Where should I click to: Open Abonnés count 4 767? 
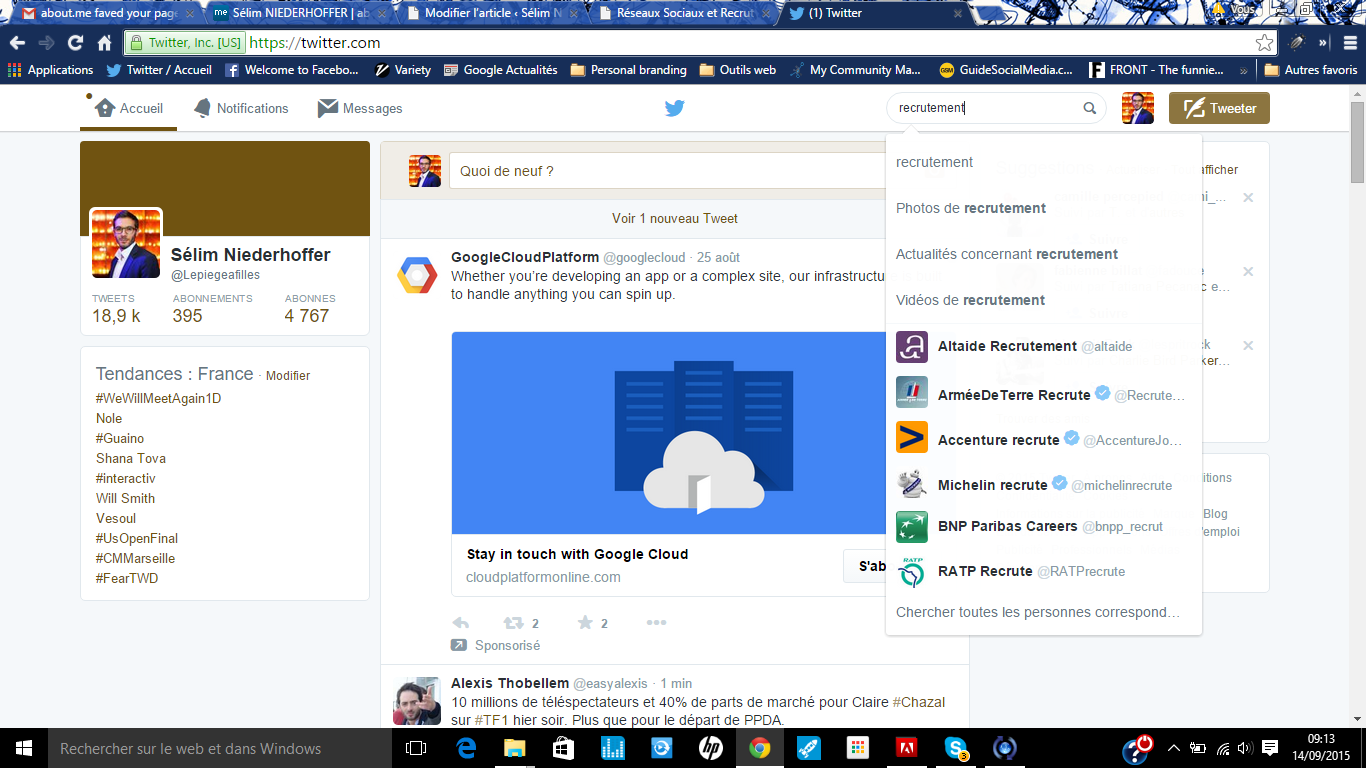[309, 308]
